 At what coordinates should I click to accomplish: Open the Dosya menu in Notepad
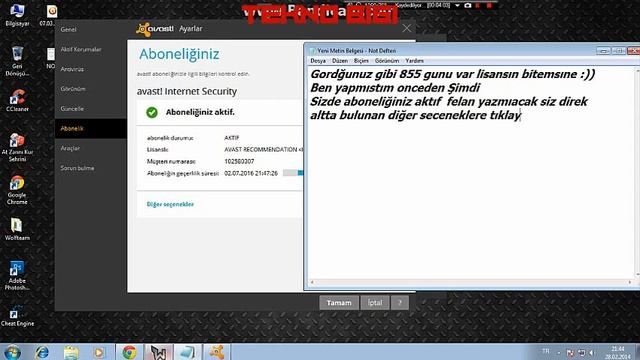318,61
